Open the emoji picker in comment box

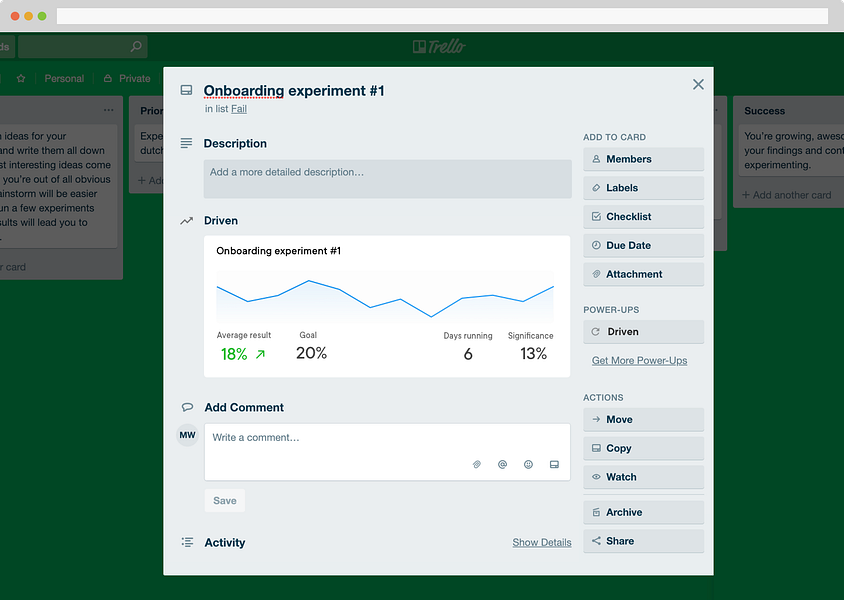pos(529,464)
